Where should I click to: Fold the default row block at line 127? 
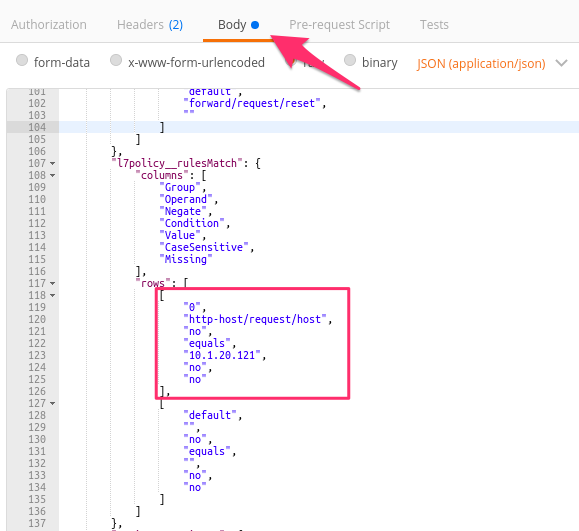[52, 404]
